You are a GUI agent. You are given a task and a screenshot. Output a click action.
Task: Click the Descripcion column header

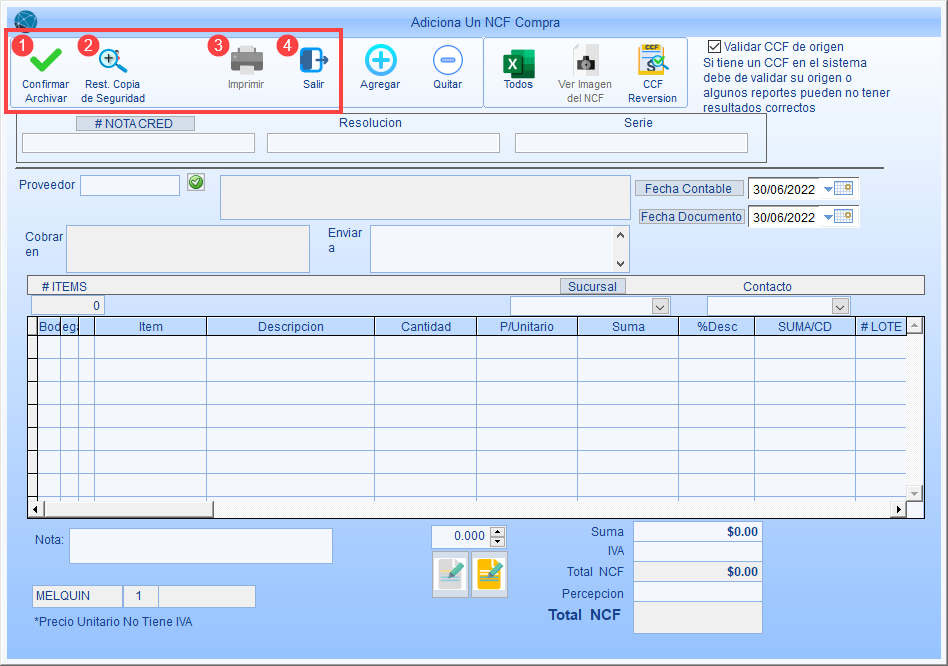(291, 326)
